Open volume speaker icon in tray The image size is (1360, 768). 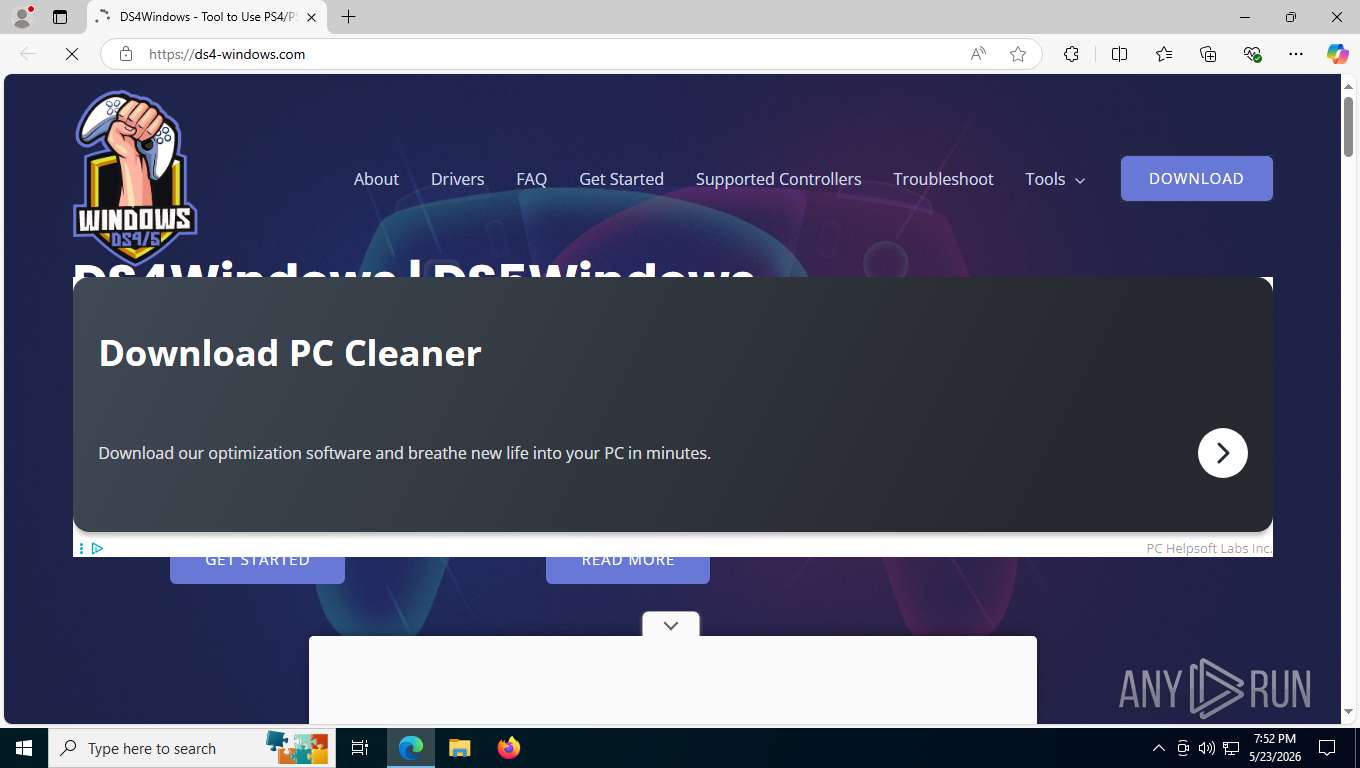[1206, 748]
